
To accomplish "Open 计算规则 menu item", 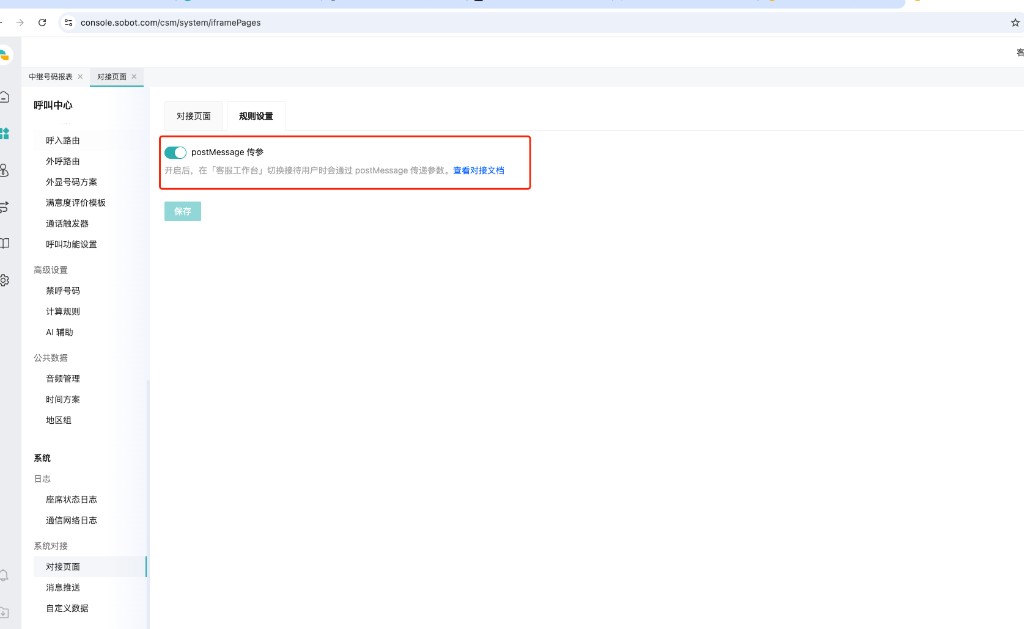I will (x=63, y=312).
